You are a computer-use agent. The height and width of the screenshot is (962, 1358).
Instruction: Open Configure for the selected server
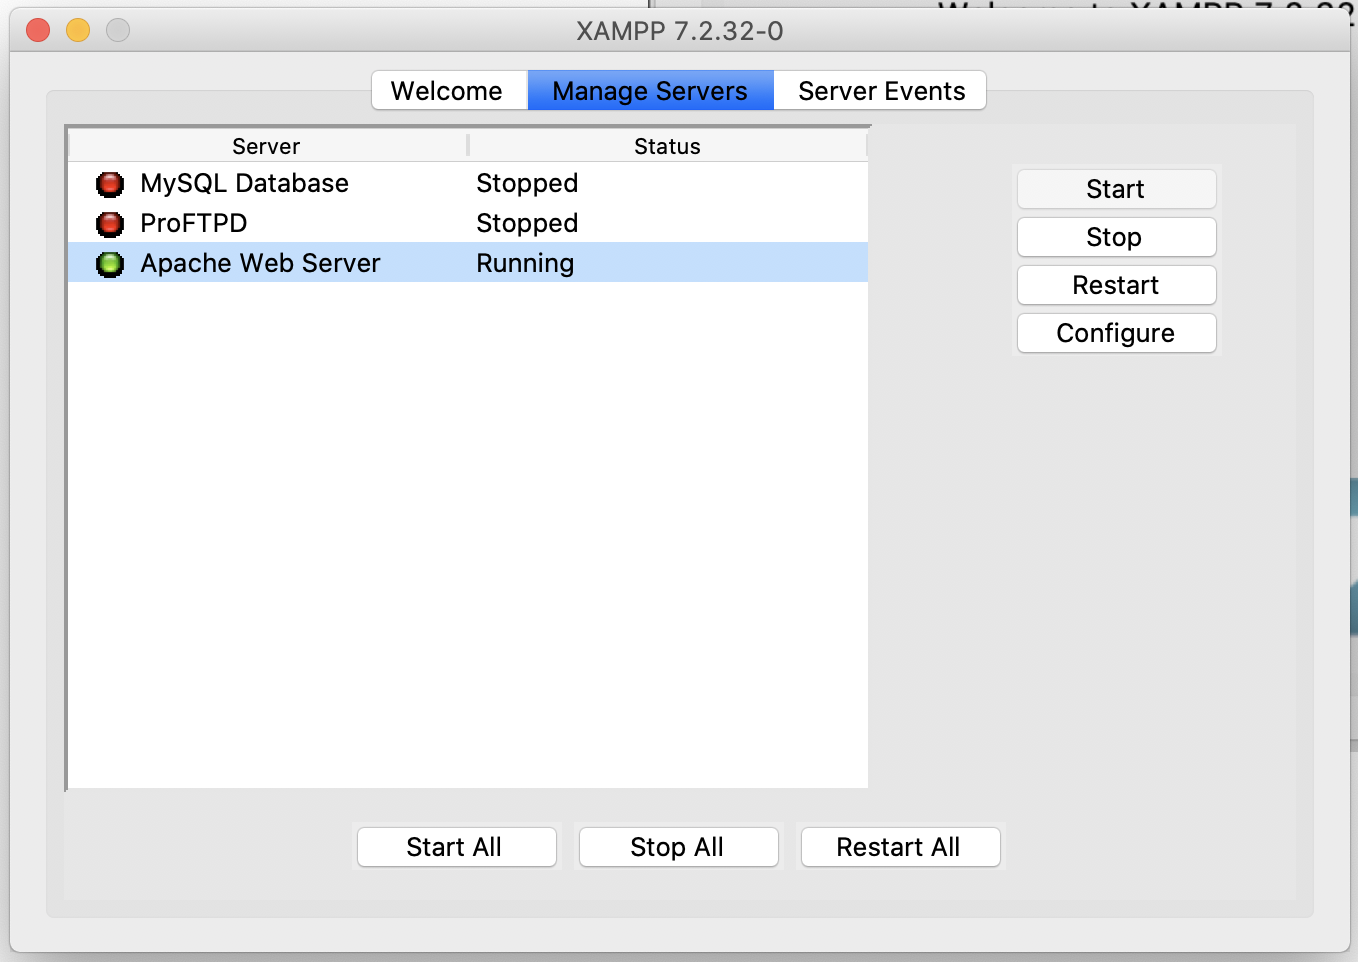[x=1116, y=333]
